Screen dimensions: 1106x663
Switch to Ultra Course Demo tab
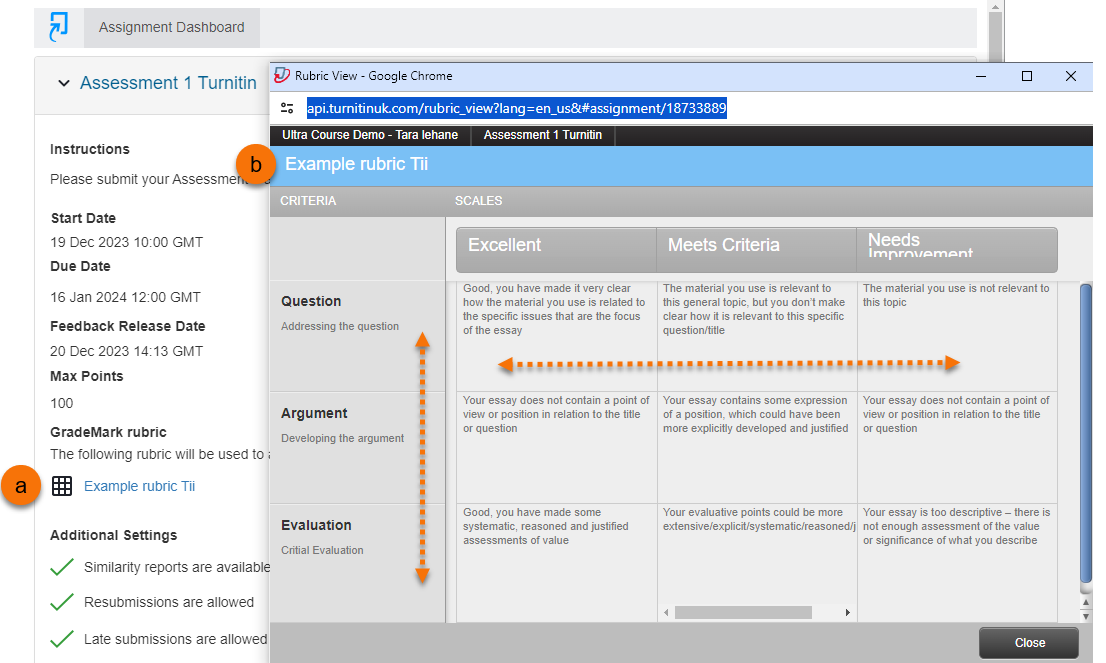coord(369,134)
